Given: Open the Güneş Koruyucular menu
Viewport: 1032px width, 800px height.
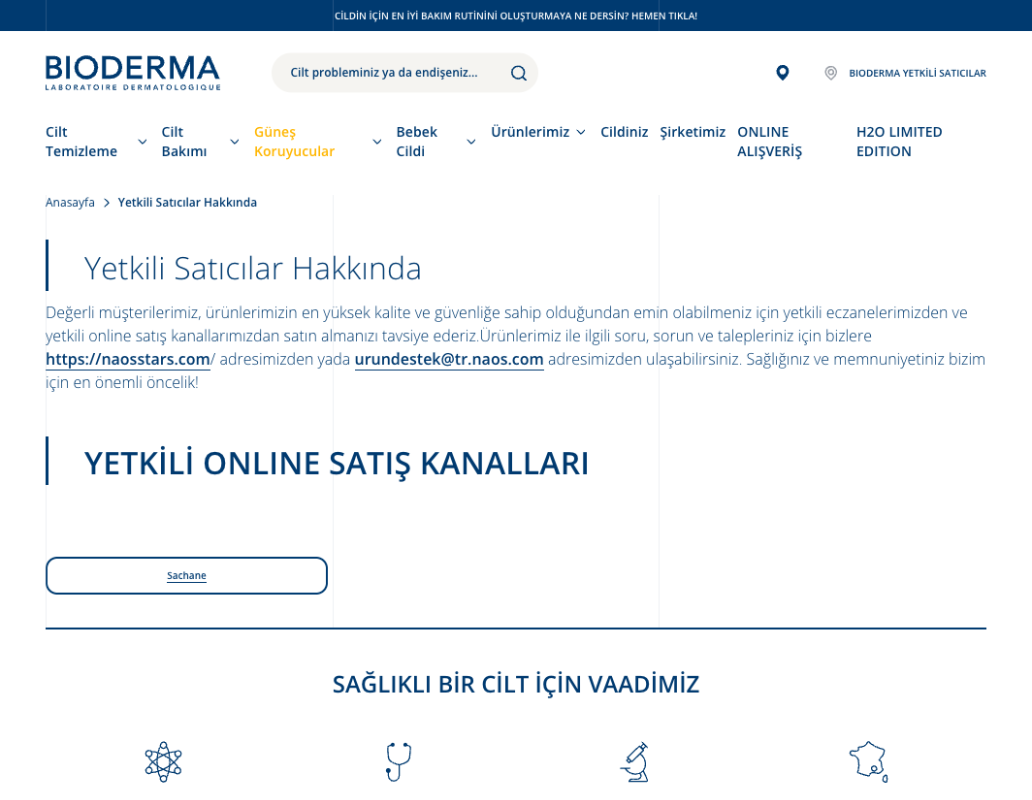Looking at the screenshot, I should (x=294, y=141).
